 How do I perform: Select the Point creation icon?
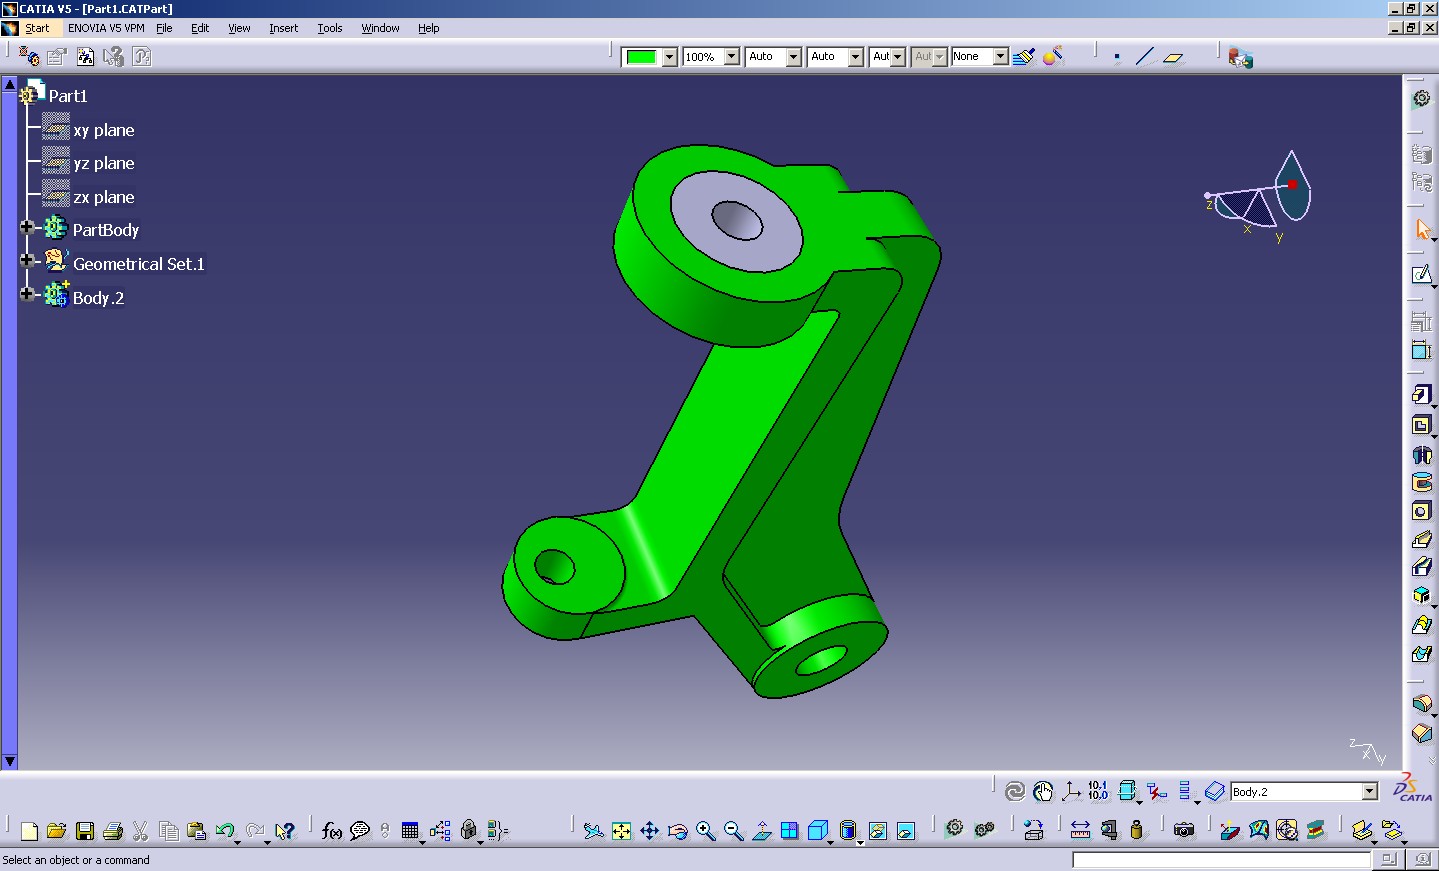click(1117, 57)
